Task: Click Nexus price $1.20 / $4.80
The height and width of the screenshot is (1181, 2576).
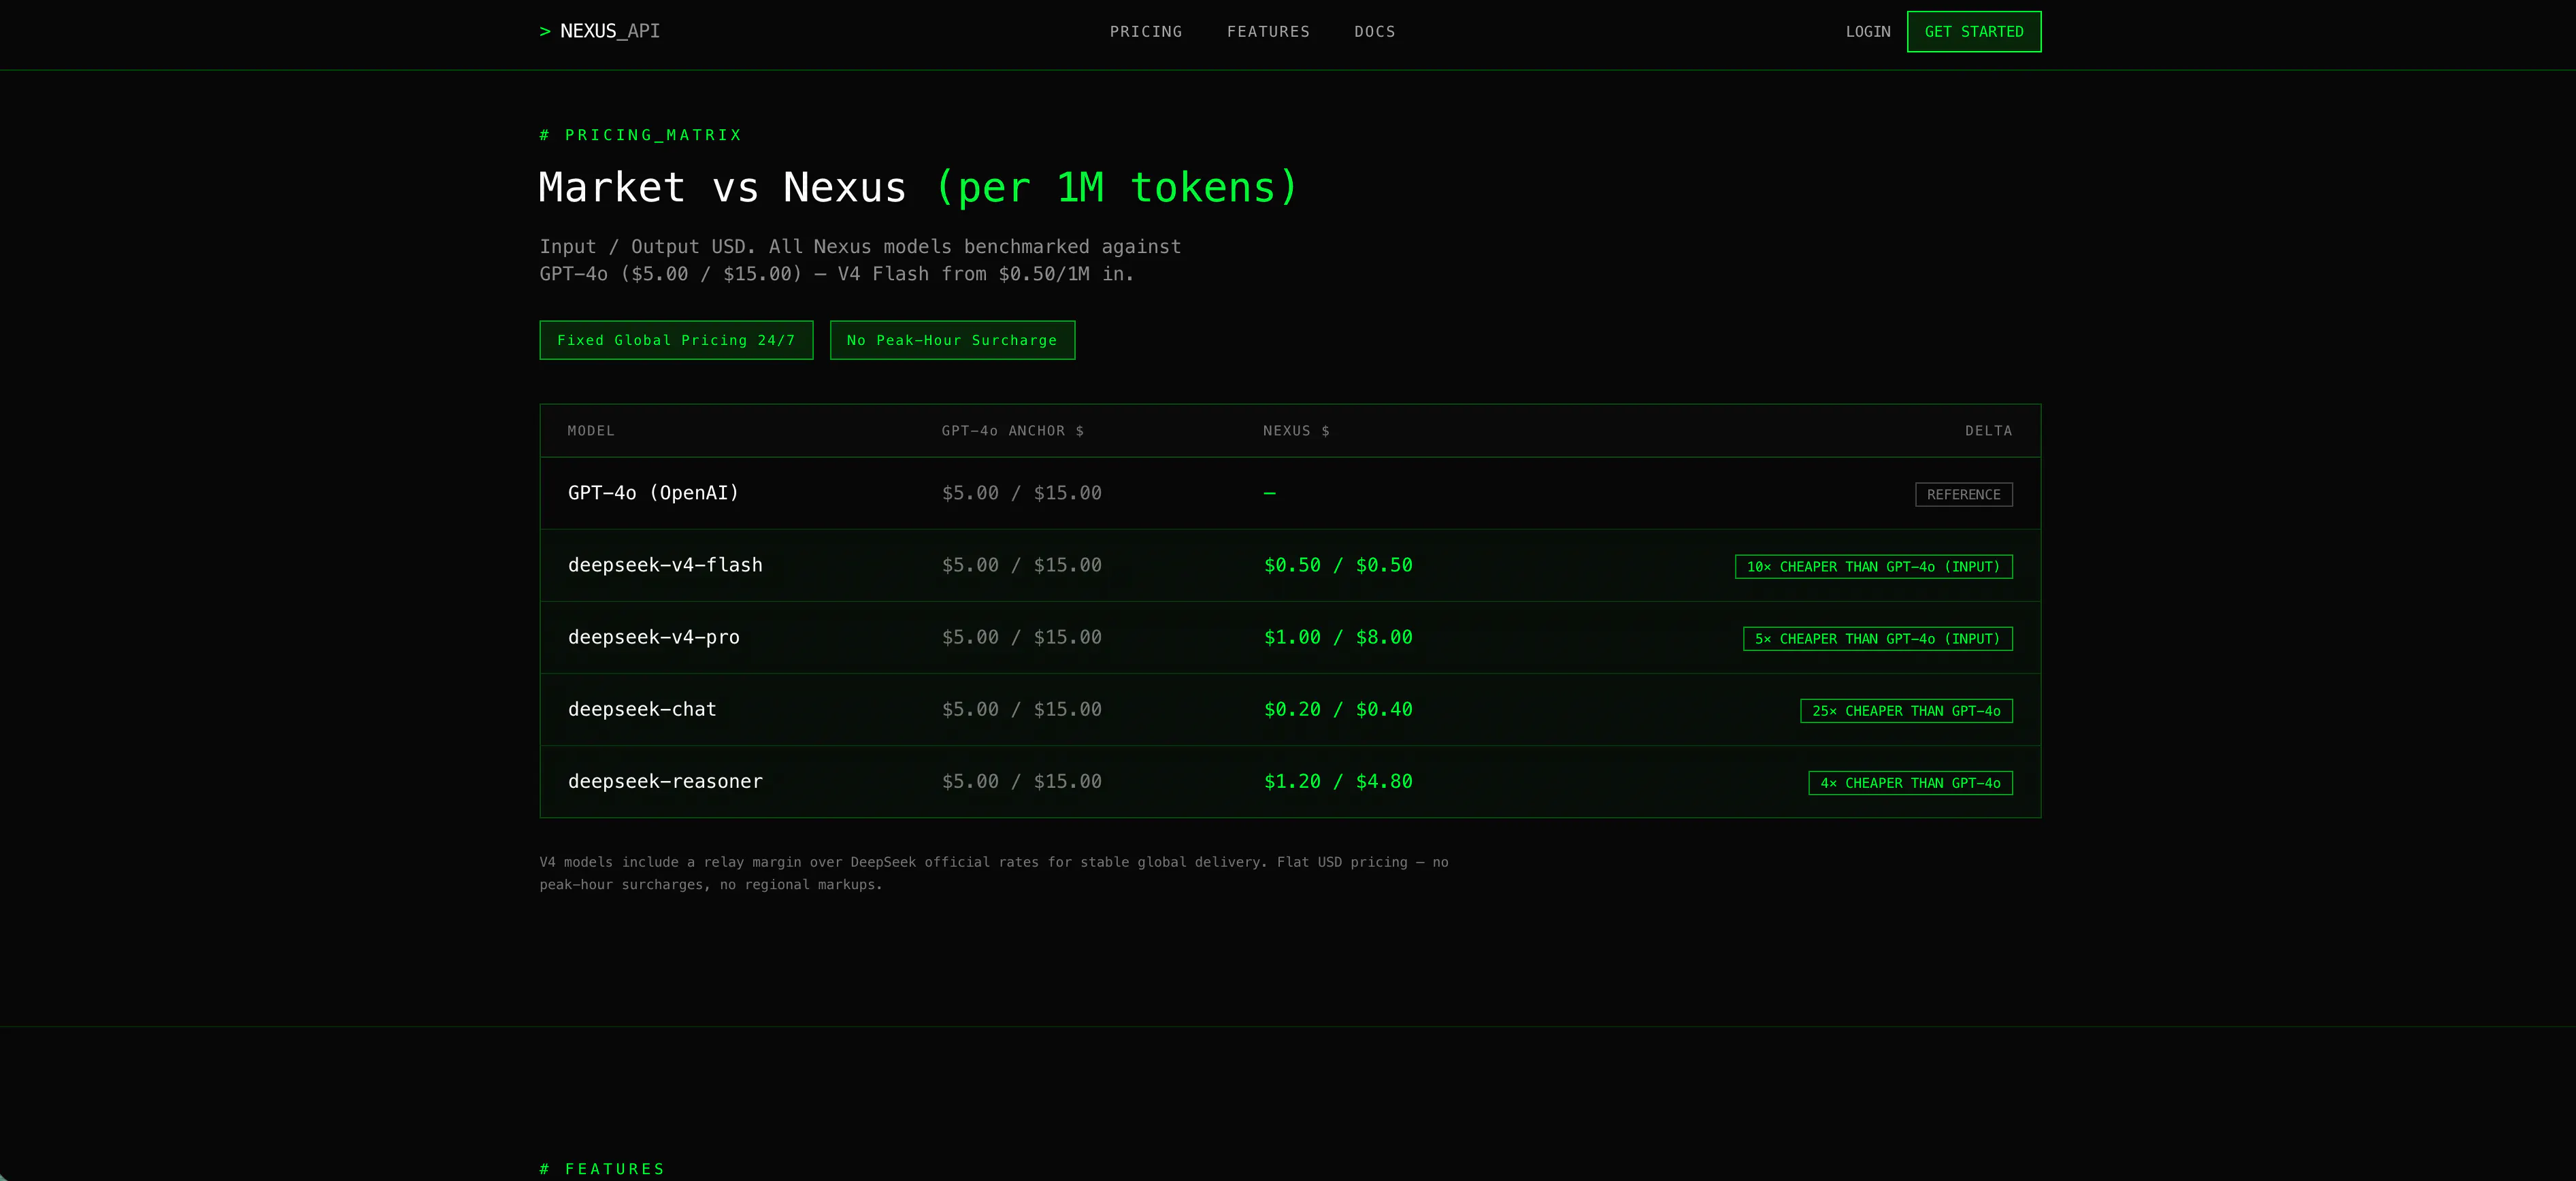Action: click(x=1338, y=781)
